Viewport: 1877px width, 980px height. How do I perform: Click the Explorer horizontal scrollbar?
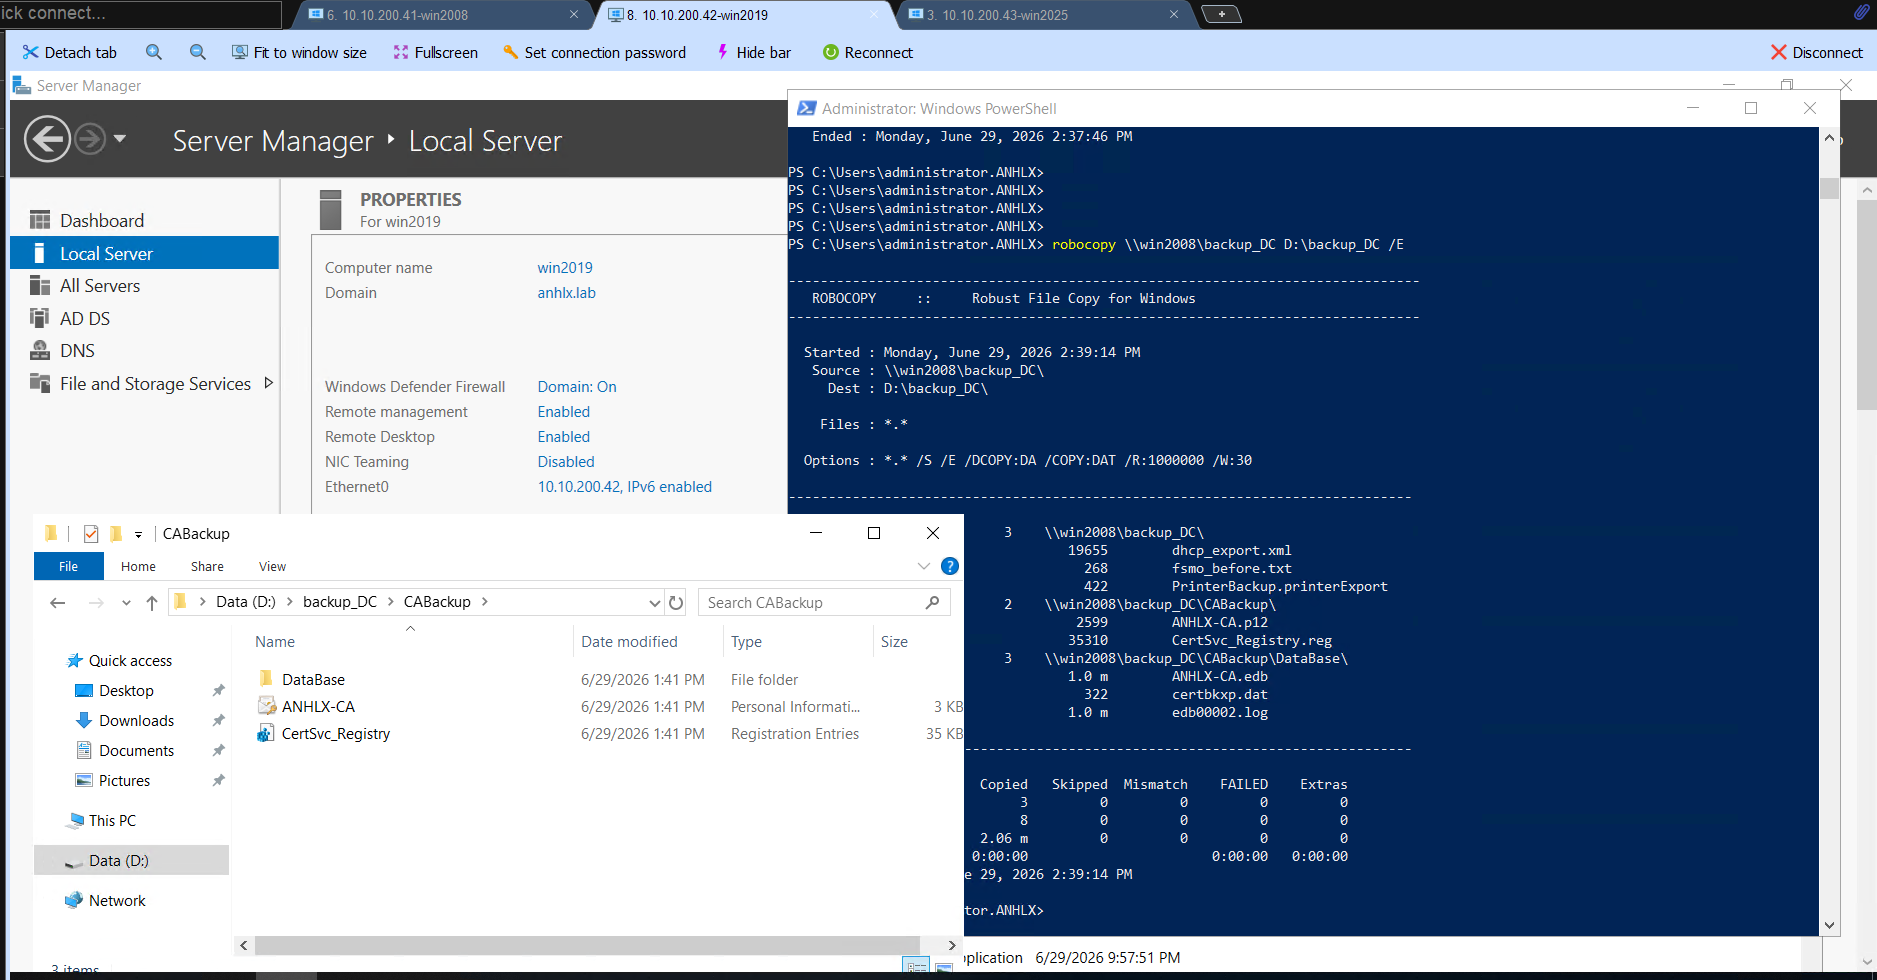(x=587, y=945)
